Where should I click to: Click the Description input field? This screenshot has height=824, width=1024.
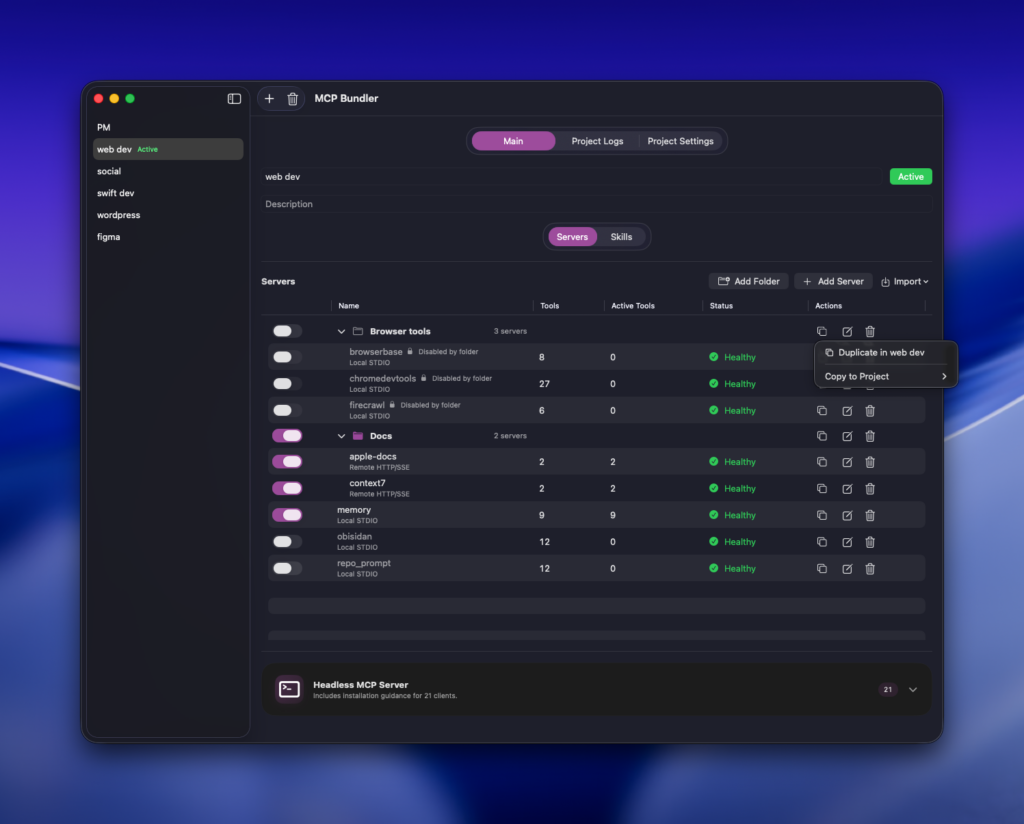pyautogui.click(x=596, y=204)
